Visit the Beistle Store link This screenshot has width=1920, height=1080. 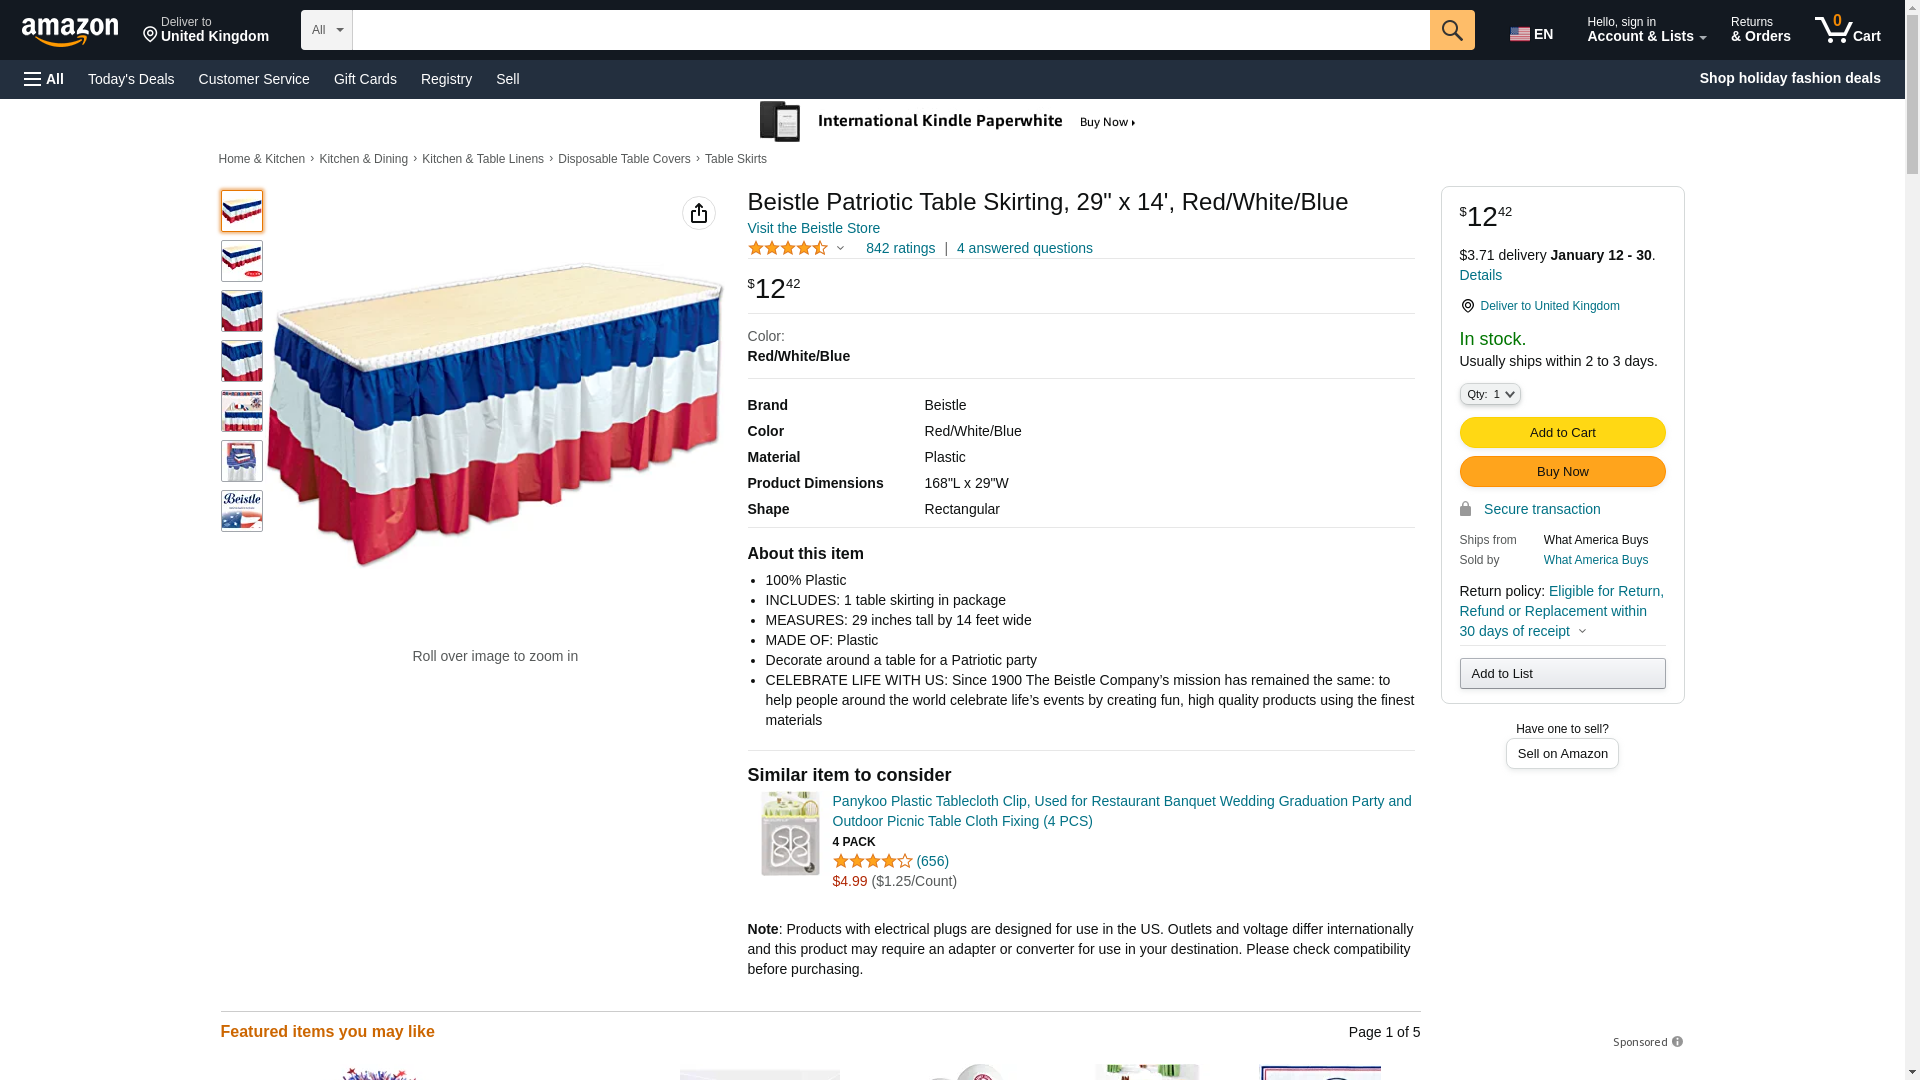coord(813,228)
